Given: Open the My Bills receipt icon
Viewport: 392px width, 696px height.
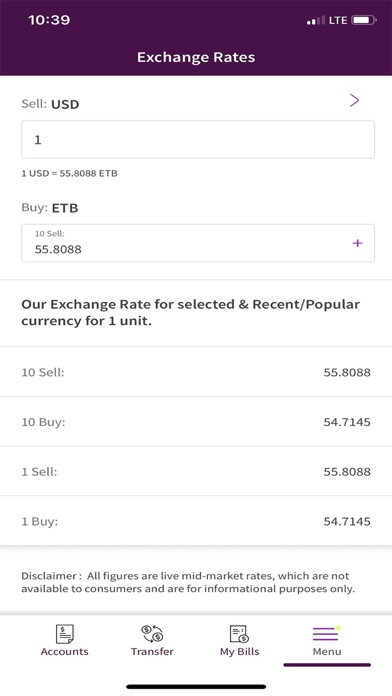Looking at the screenshot, I should coord(239,633).
